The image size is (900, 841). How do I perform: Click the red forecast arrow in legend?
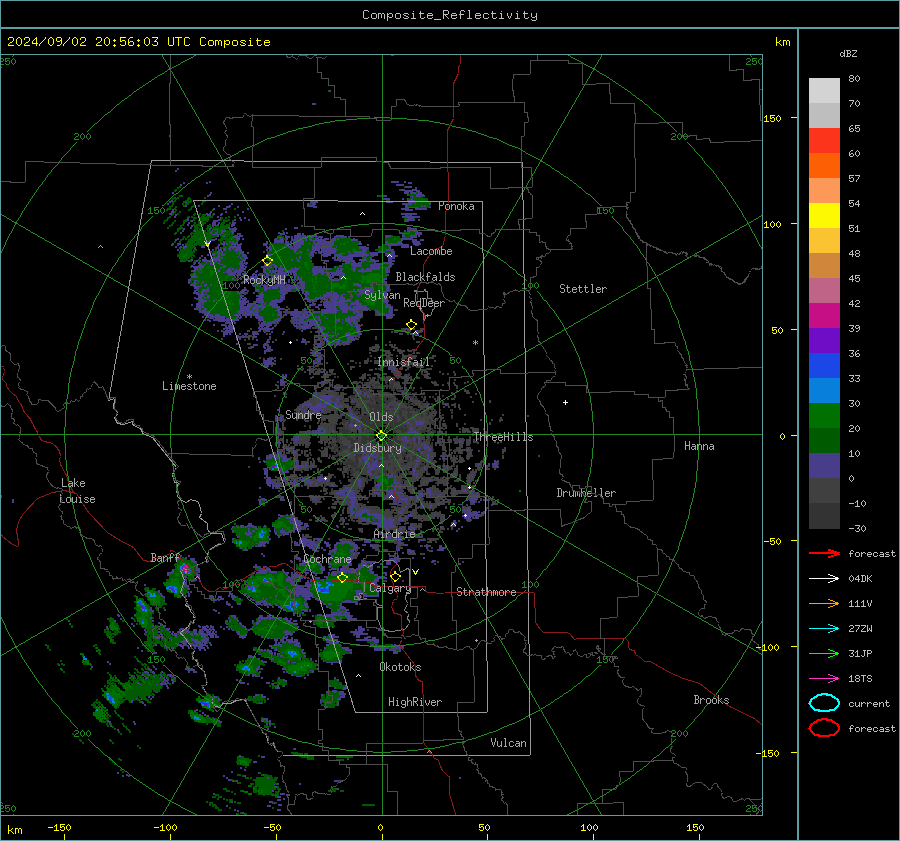pyautogui.click(x=824, y=553)
